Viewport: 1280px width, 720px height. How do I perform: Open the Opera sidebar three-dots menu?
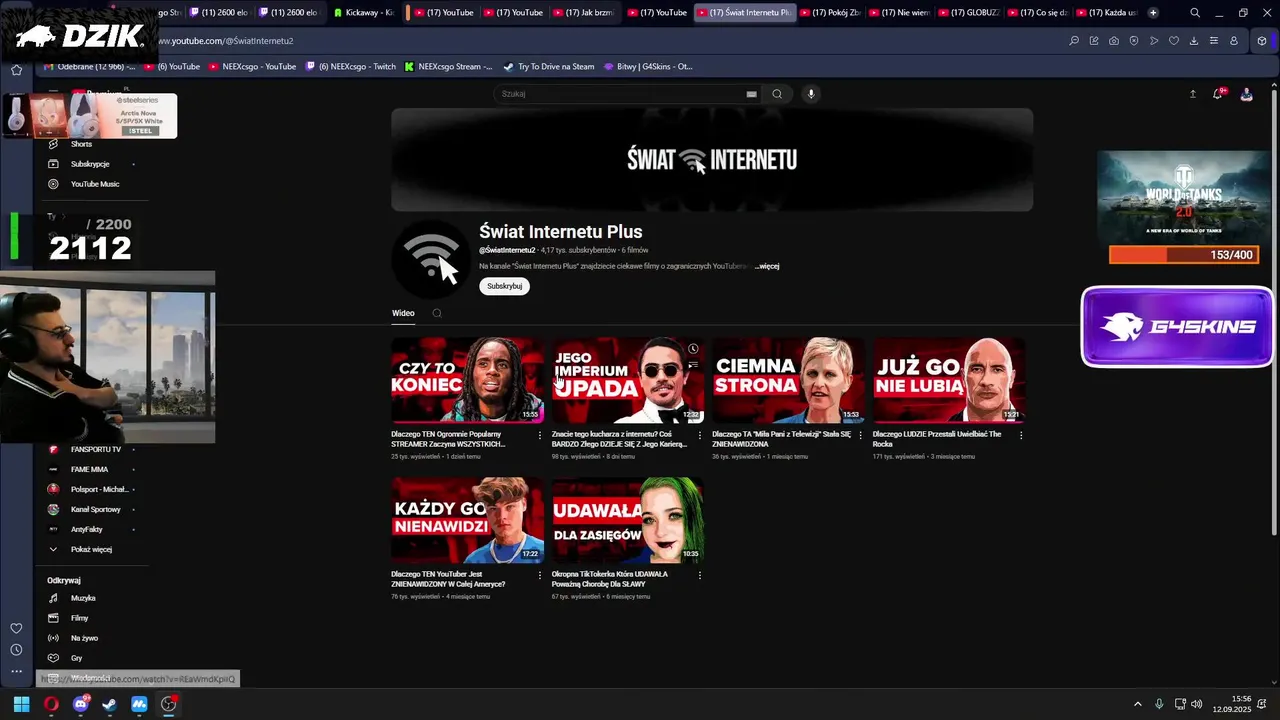coord(16,671)
